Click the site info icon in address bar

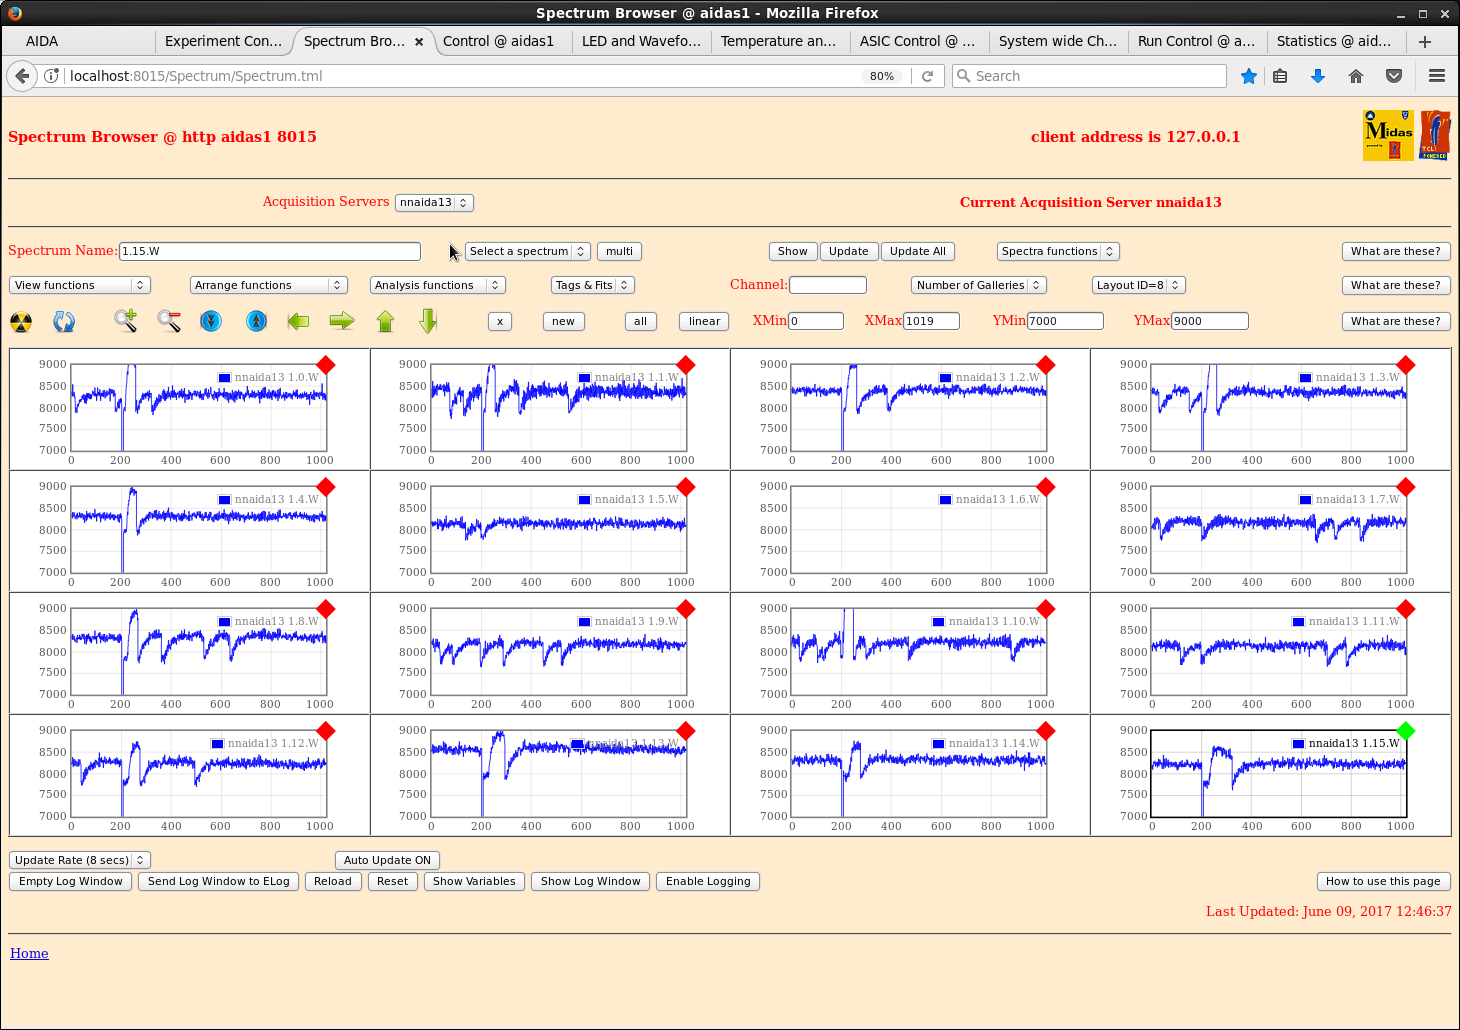(x=52, y=76)
